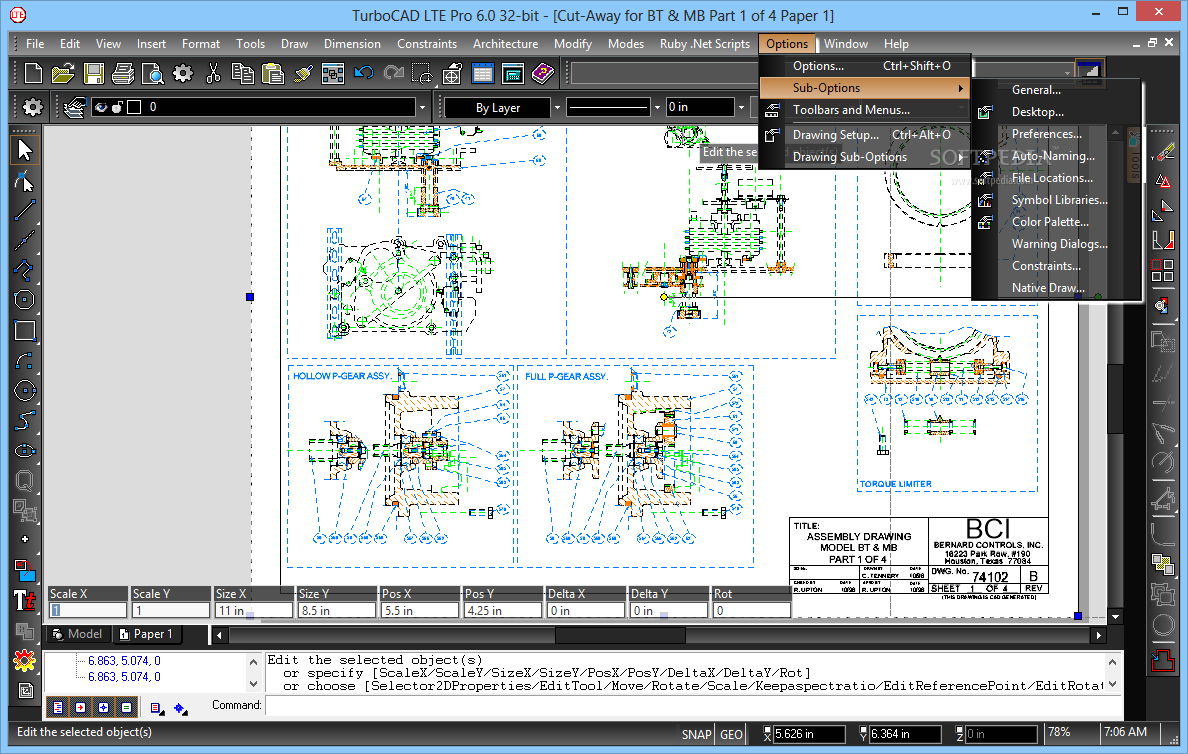Select the Circle tool in left toolbar
The width and height of the screenshot is (1188, 754).
pos(24,300)
